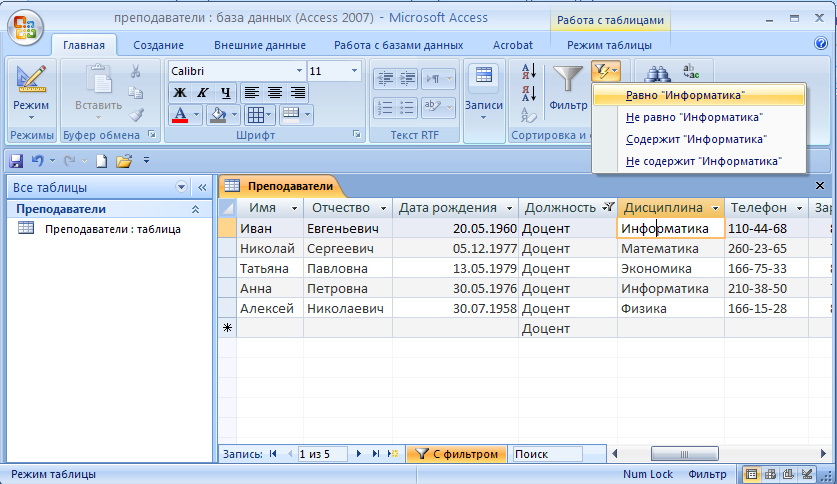
Task: Go to first record button
Action: [273, 454]
